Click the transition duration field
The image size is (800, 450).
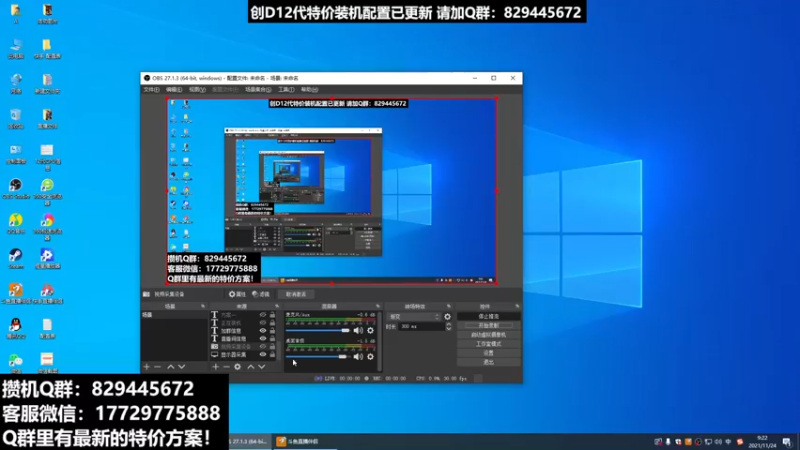click(421, 327)
